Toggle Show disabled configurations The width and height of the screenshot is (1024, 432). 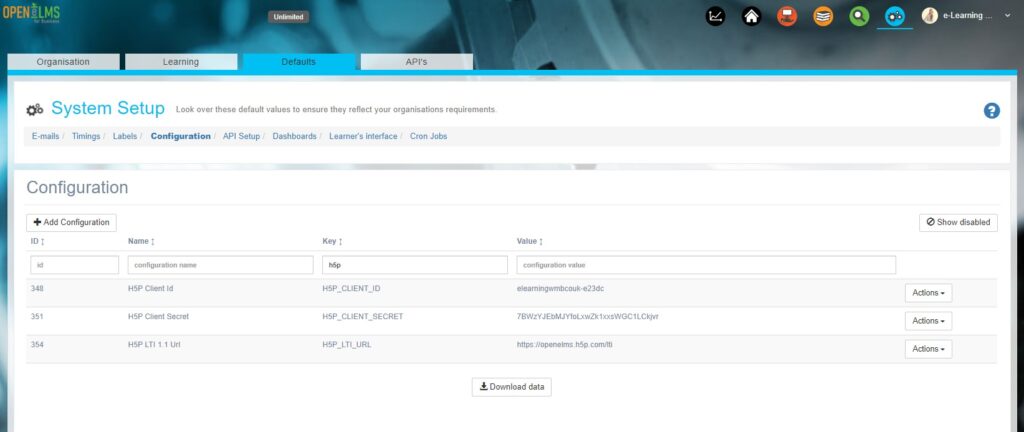point(958,222)
